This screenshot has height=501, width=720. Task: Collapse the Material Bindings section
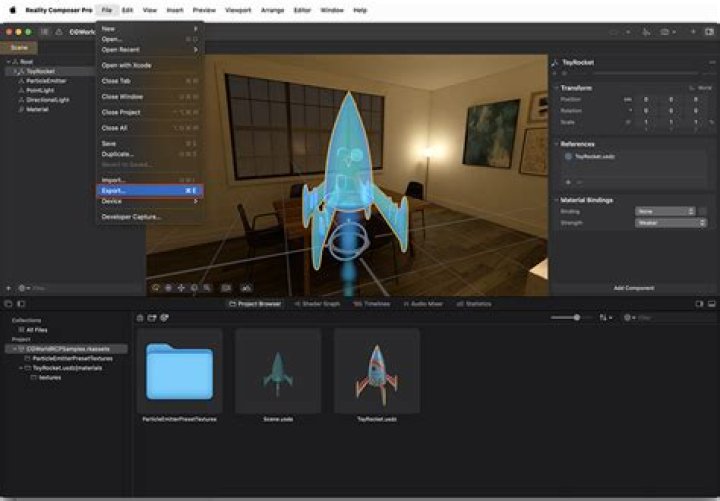(x=557, y=200)
